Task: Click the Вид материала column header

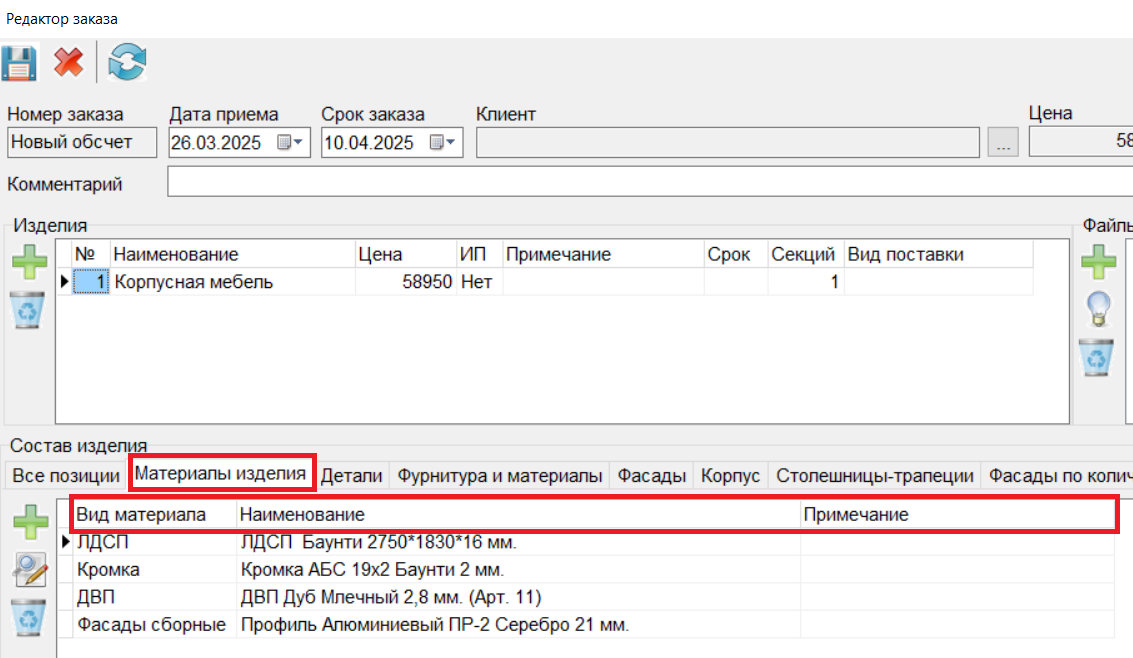Action: pyautogui.click(x=141, y=514)
